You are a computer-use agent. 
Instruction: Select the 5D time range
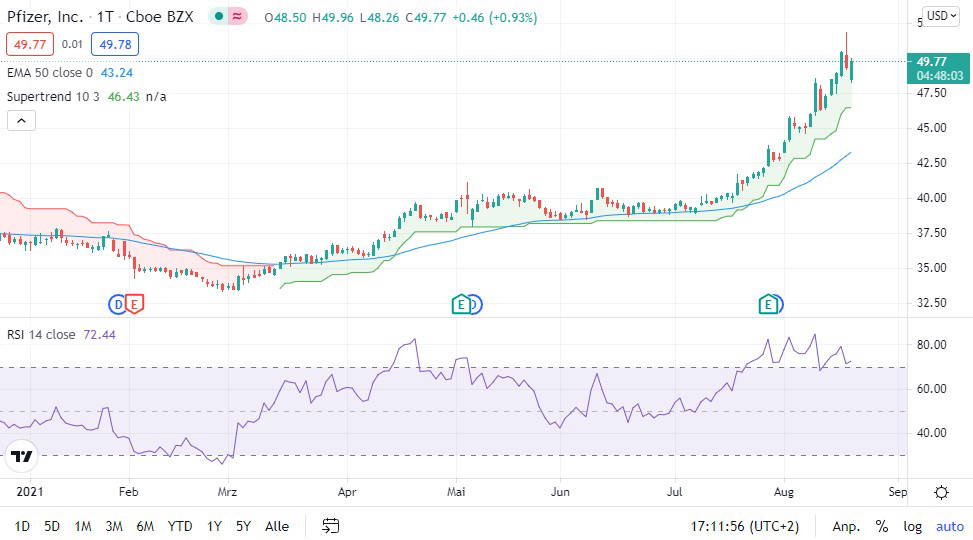point(52,526)
